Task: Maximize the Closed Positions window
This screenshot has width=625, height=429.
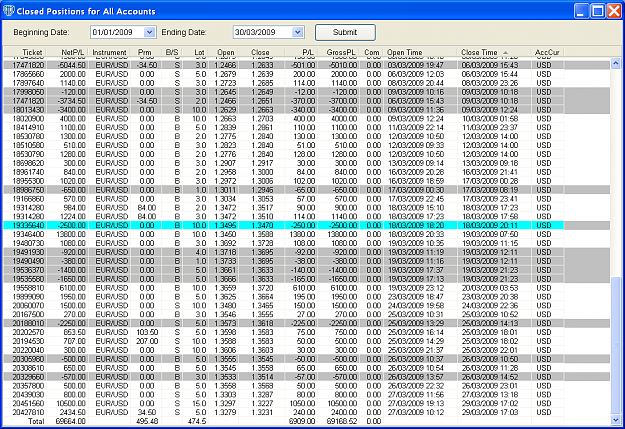Action: point(598,11)
